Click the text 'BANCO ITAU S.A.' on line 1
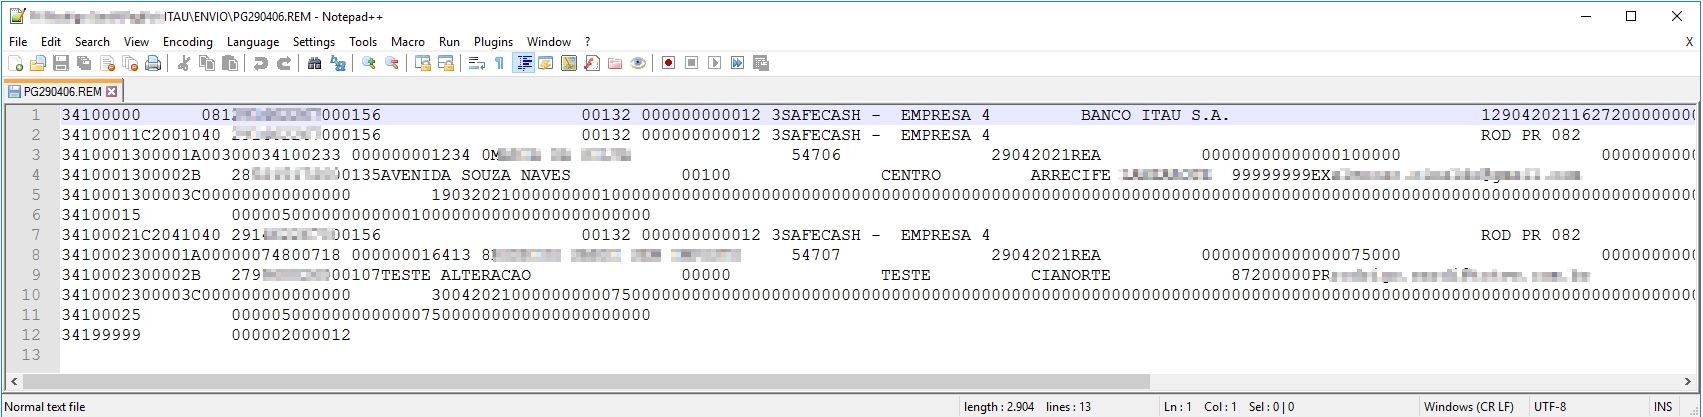This screenshot has height=417, width=1703. [x=1155, y=115]
